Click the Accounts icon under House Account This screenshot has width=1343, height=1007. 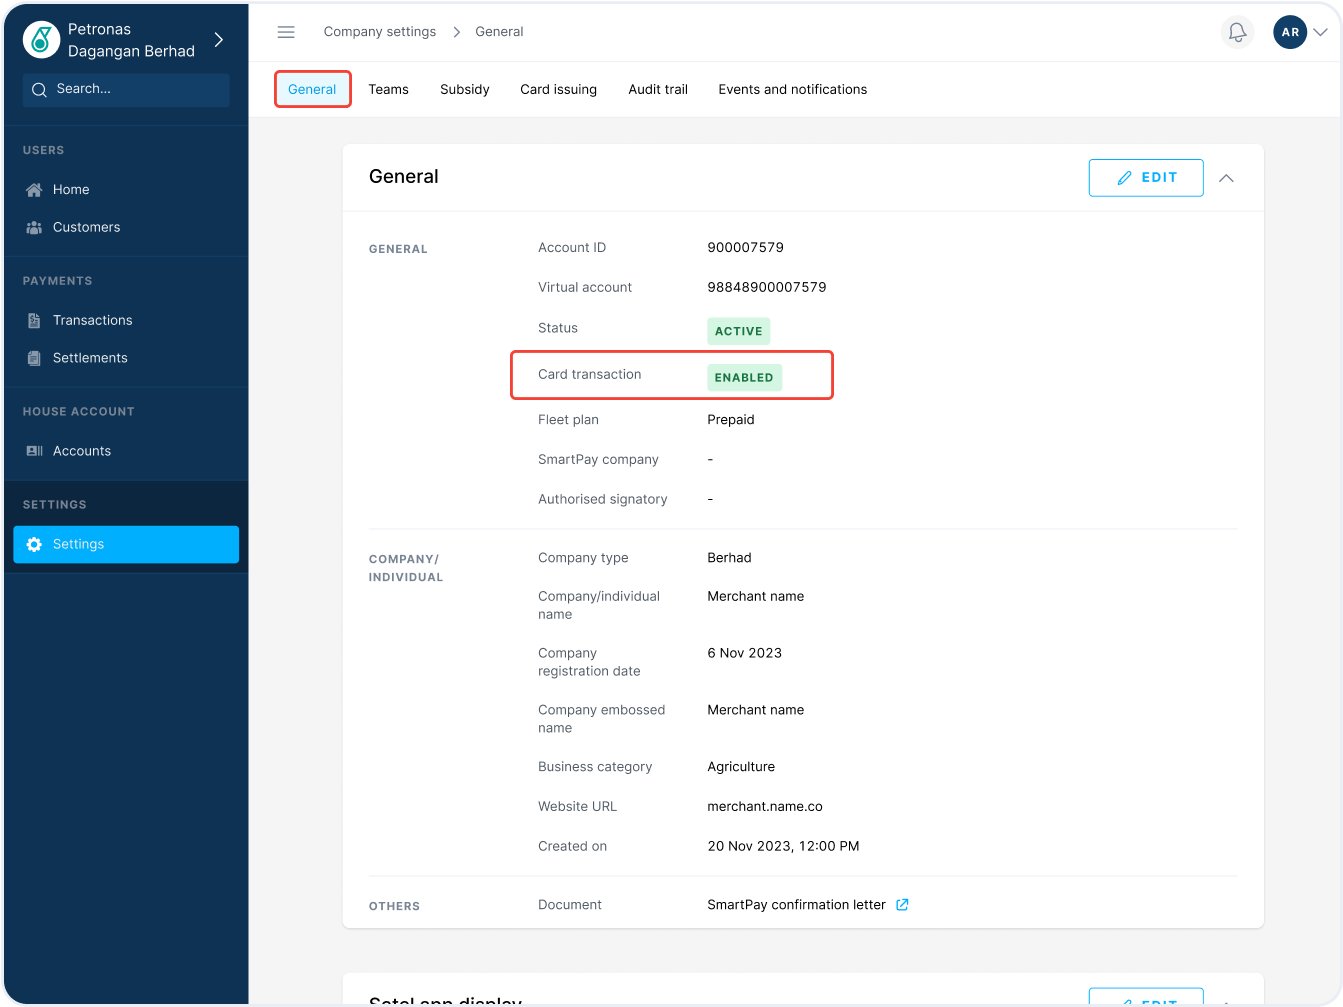pos(34,452)
